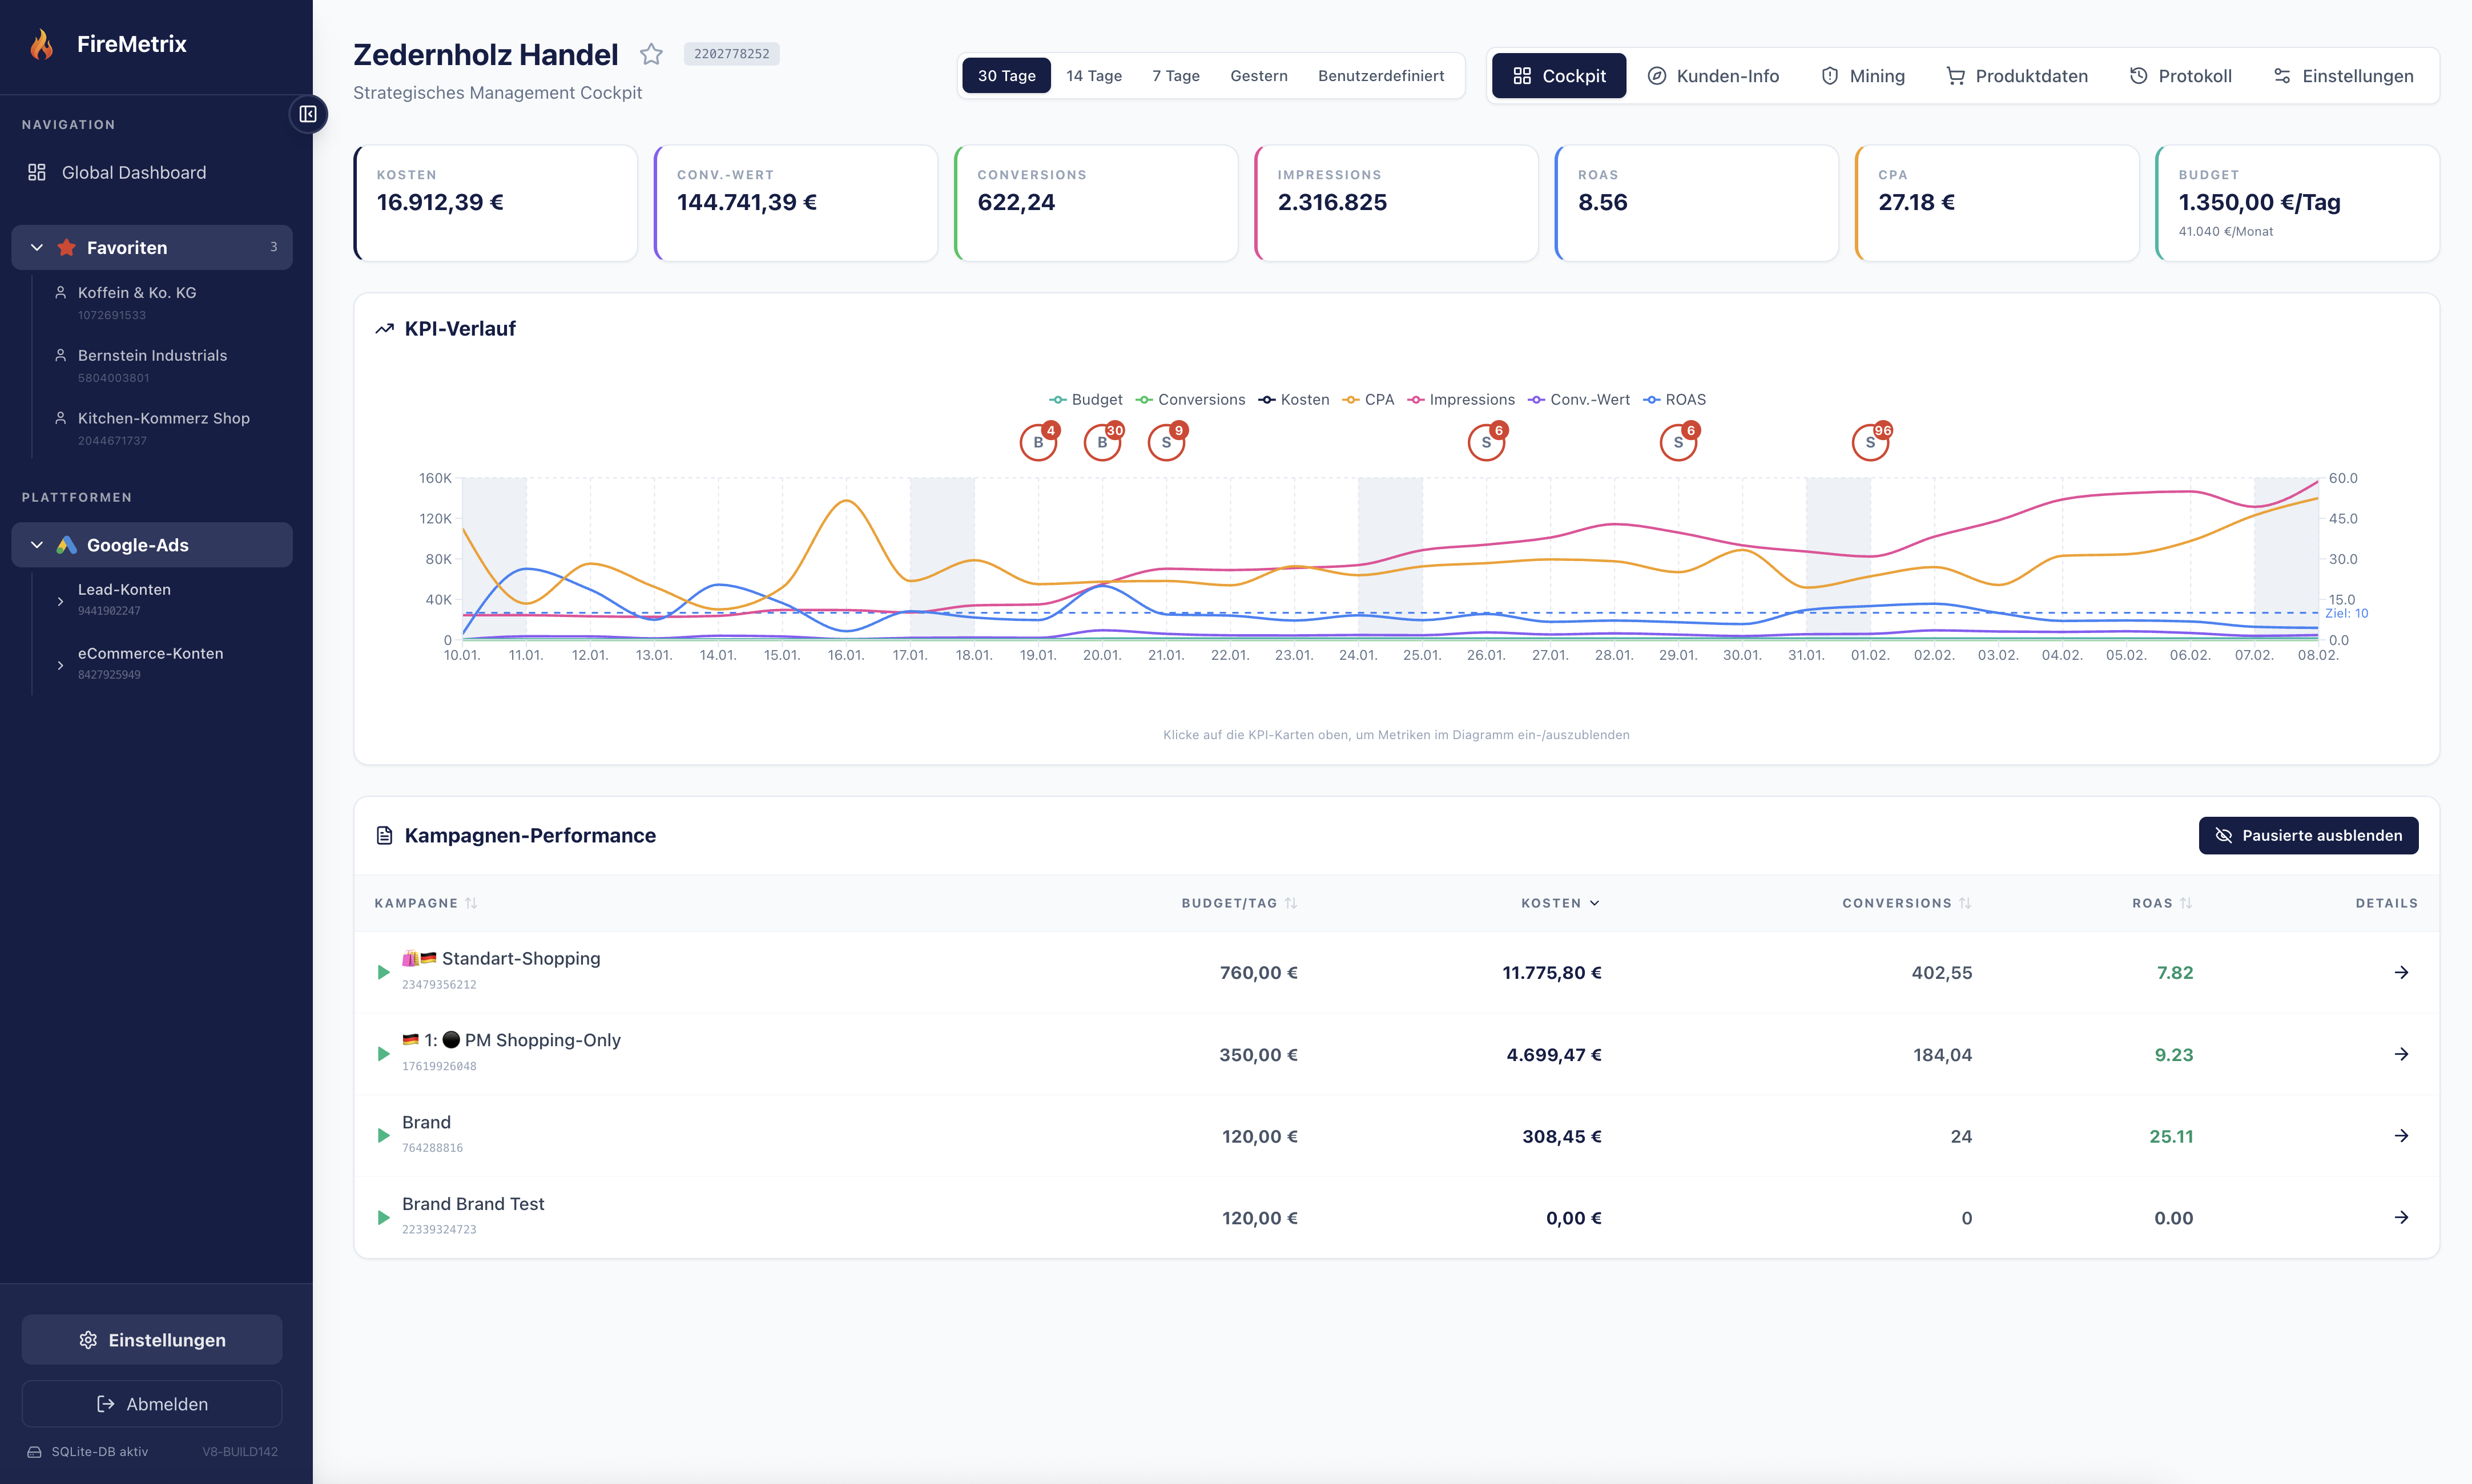
Task: Collapse the Favoriten section
Action: point(36,247)
